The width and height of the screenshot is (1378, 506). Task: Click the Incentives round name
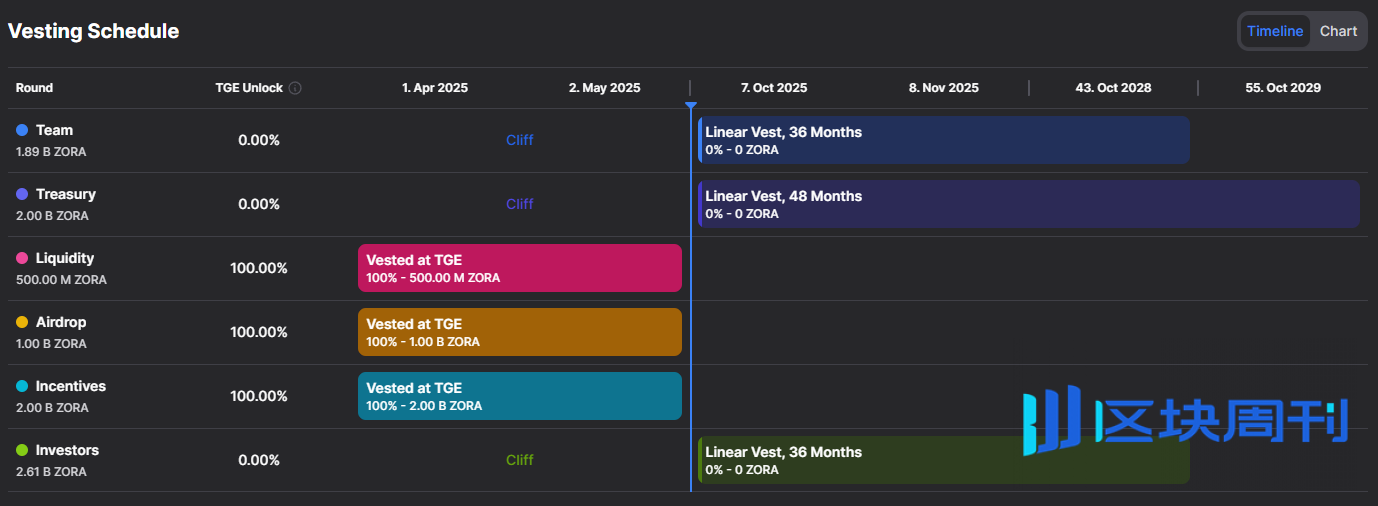(71, 386)
